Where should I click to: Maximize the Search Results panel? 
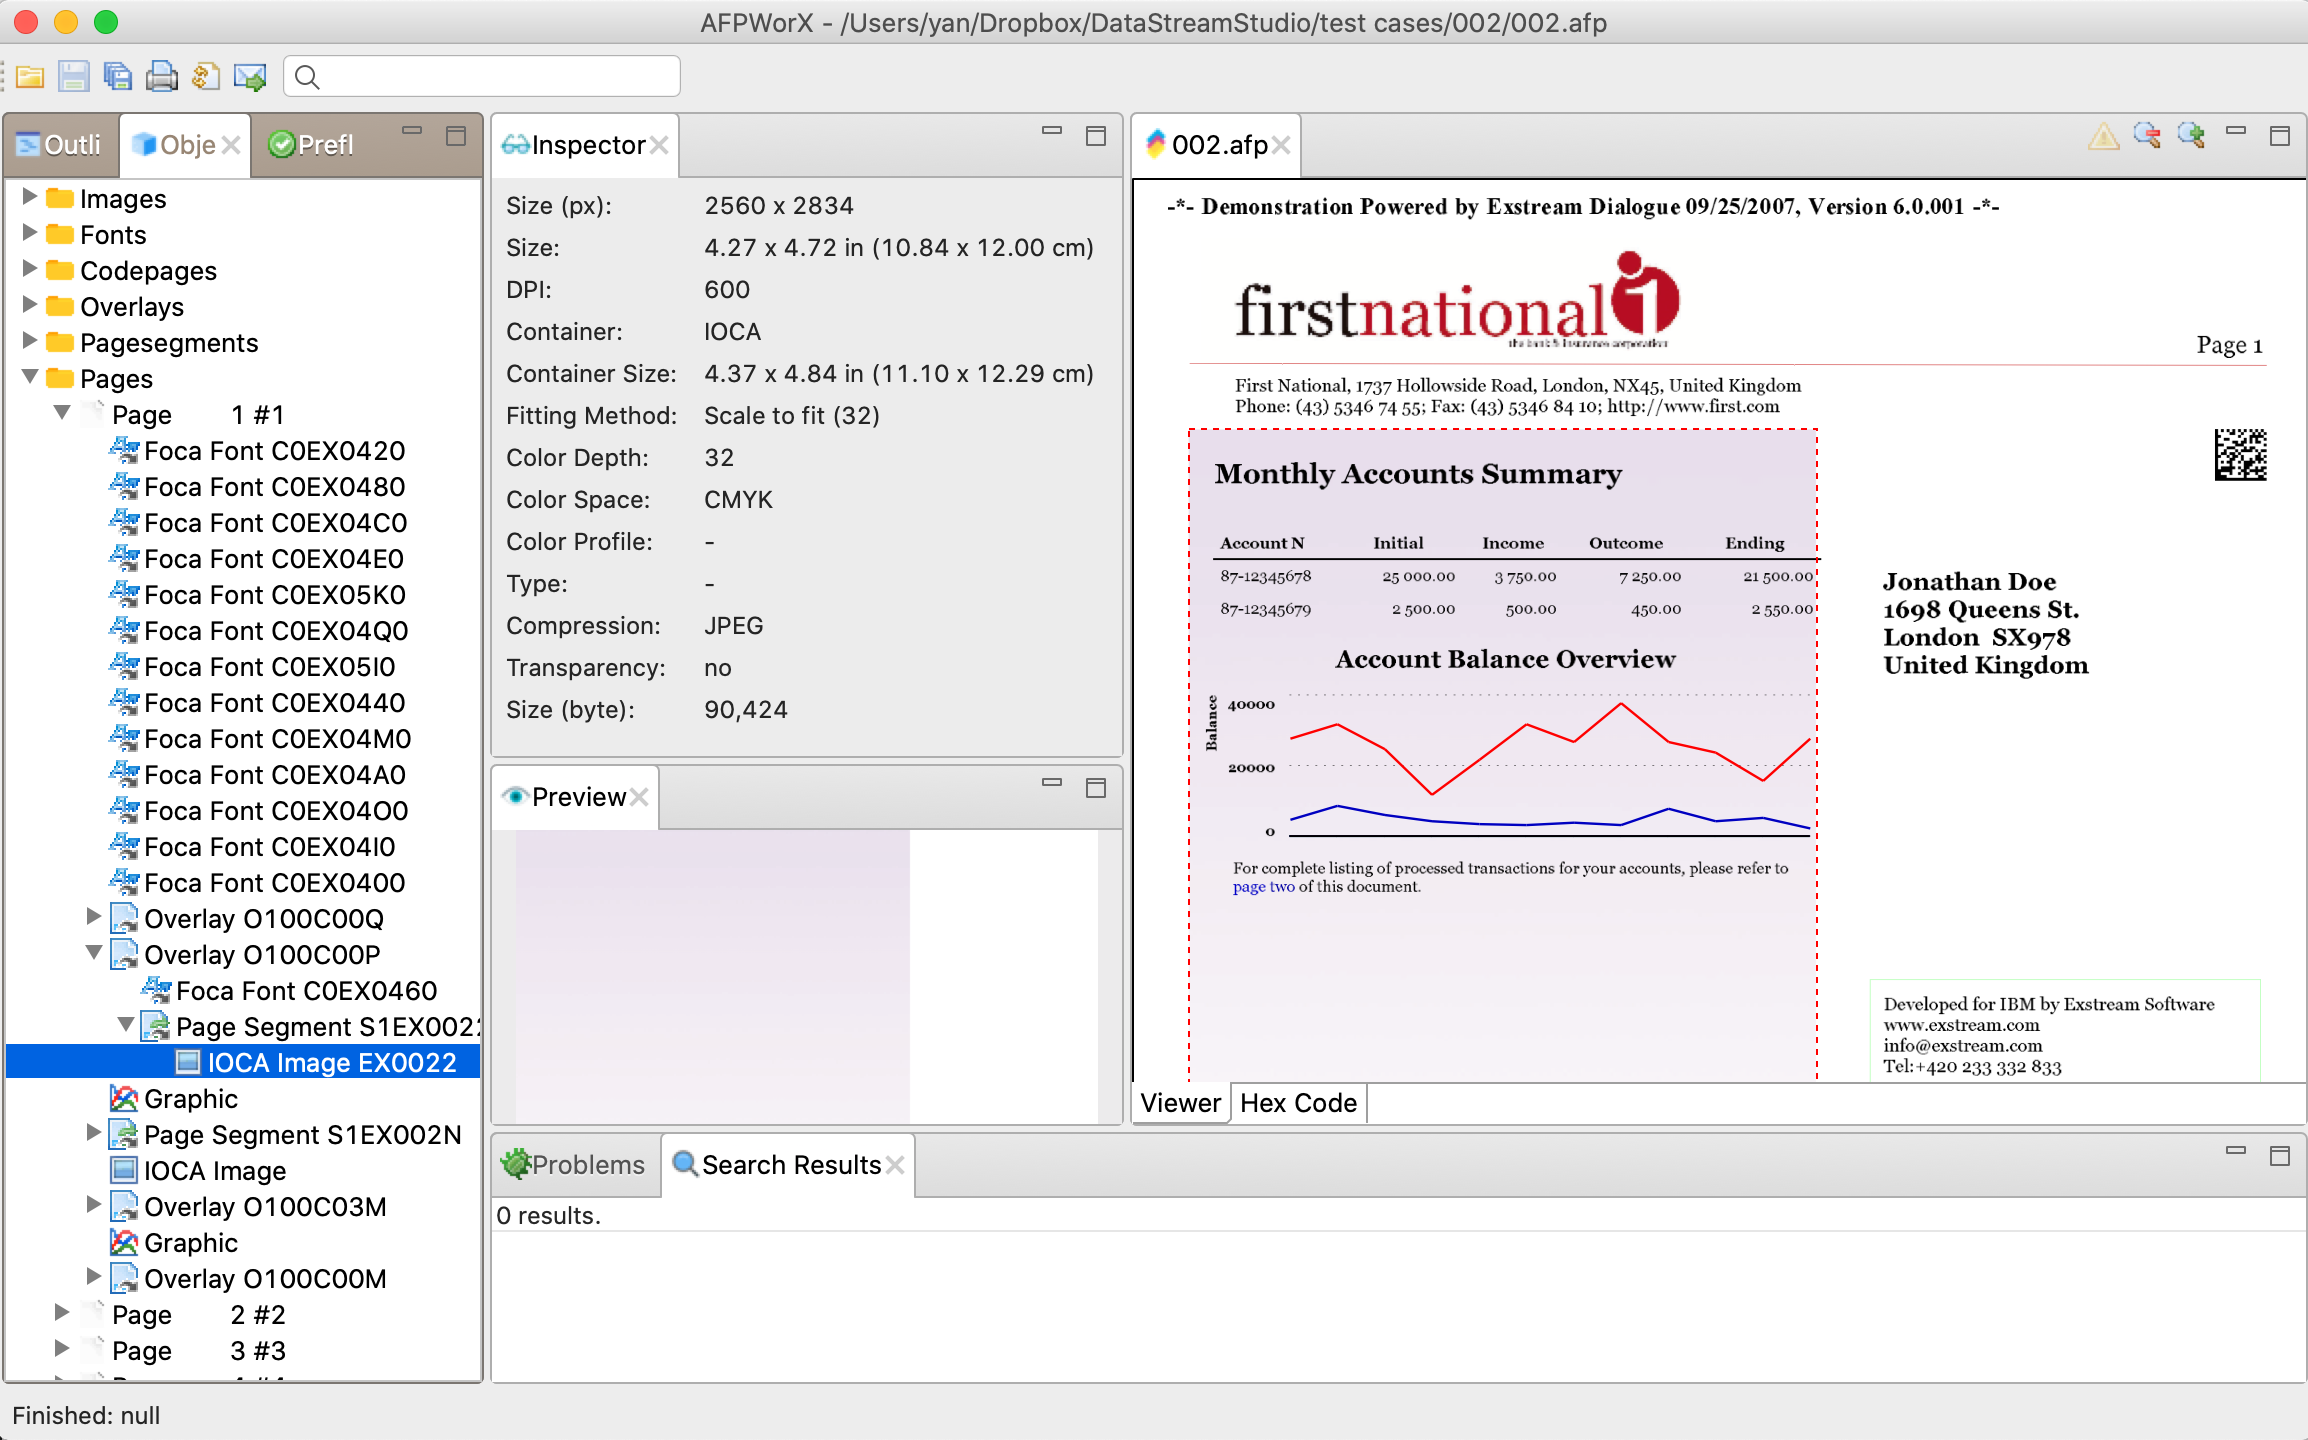[x=2280, y=1156]
